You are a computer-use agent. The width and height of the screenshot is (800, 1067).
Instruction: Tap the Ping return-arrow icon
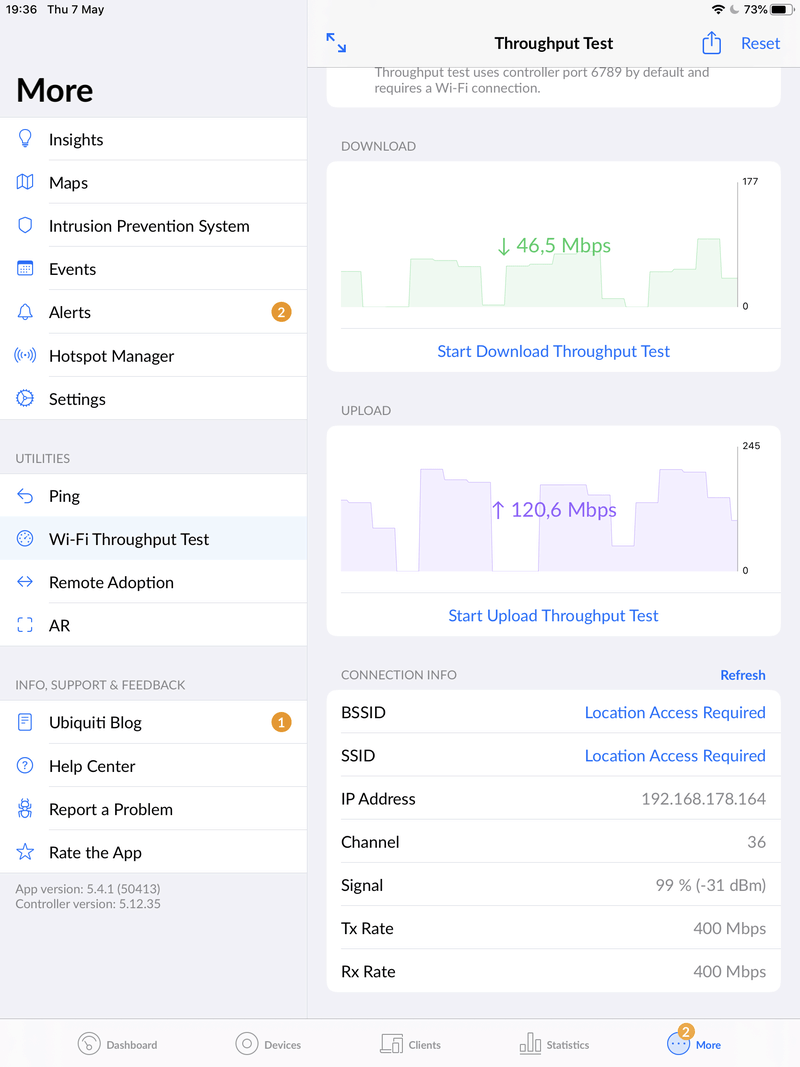coord(25,496)
